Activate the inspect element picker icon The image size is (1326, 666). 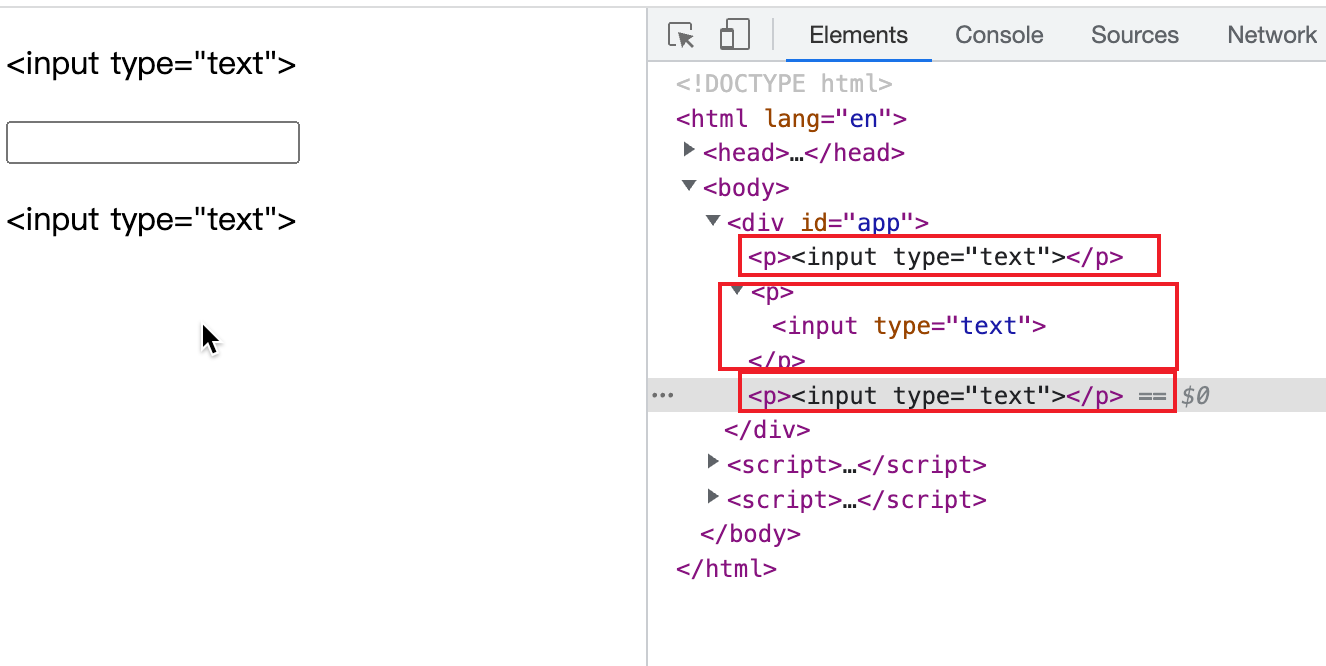pyautogui.click(x=682, y=36)
